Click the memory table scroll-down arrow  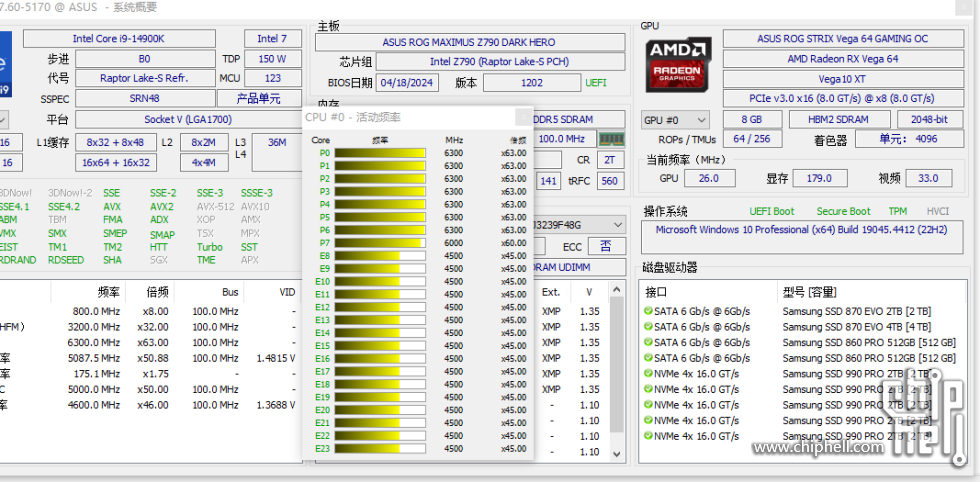click(x=617, y=454)
